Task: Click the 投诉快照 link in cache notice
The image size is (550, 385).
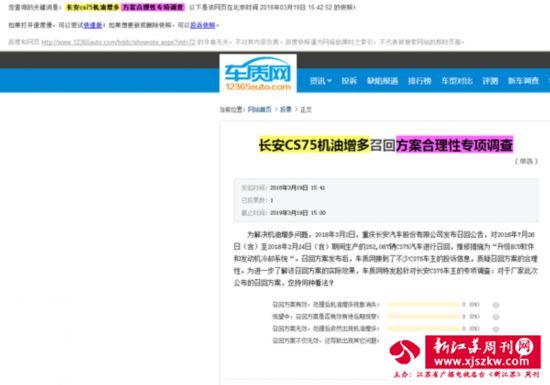Action: tap(203, 25)
